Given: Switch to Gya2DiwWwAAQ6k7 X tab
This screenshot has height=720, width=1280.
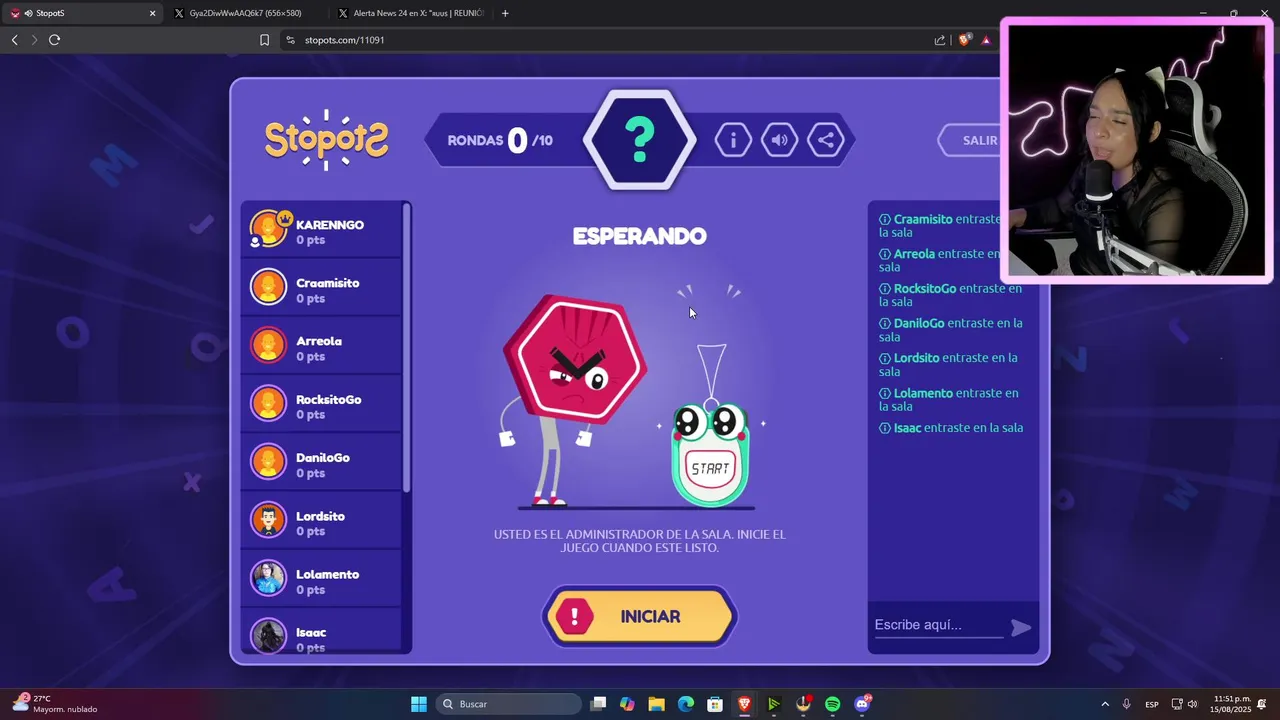Looking at the screenshot, I should coord(245,13).
